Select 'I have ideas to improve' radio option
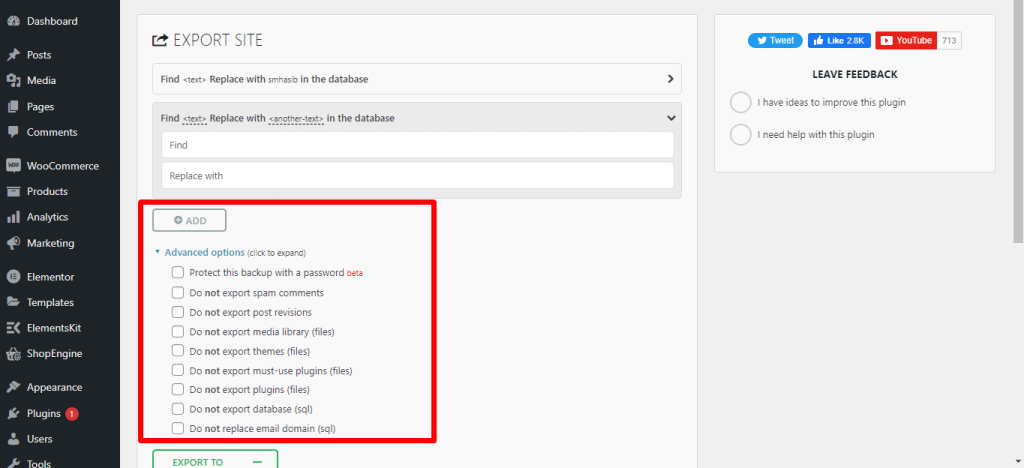The width and height of the screenshot is (1024, 468). tap(740, 102)
